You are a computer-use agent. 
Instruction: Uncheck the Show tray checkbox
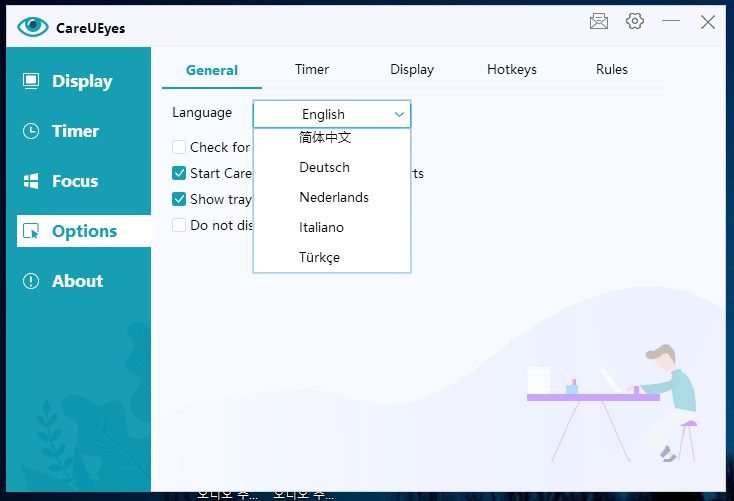(179, 199)
